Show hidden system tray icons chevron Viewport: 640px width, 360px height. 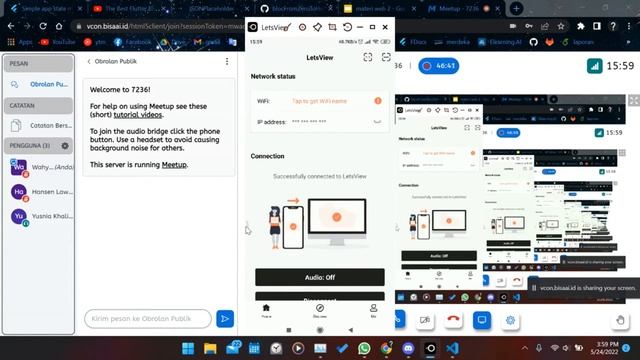tap(524, 348)
